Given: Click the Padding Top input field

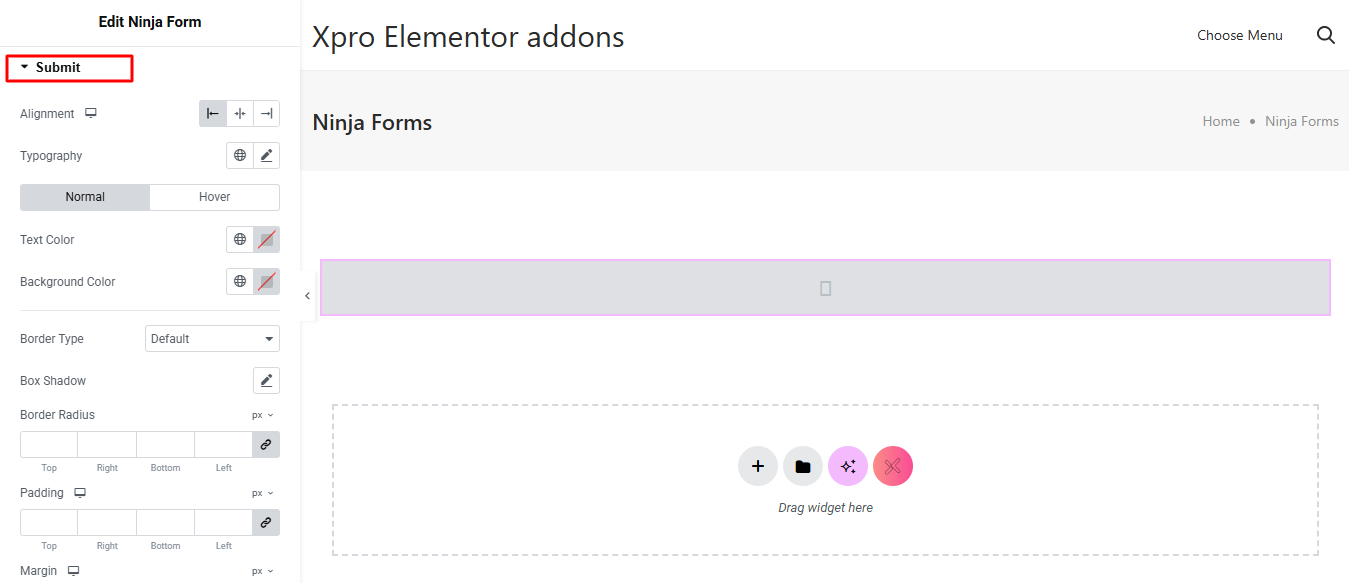Looking at the screenshot, I should 49,522.
